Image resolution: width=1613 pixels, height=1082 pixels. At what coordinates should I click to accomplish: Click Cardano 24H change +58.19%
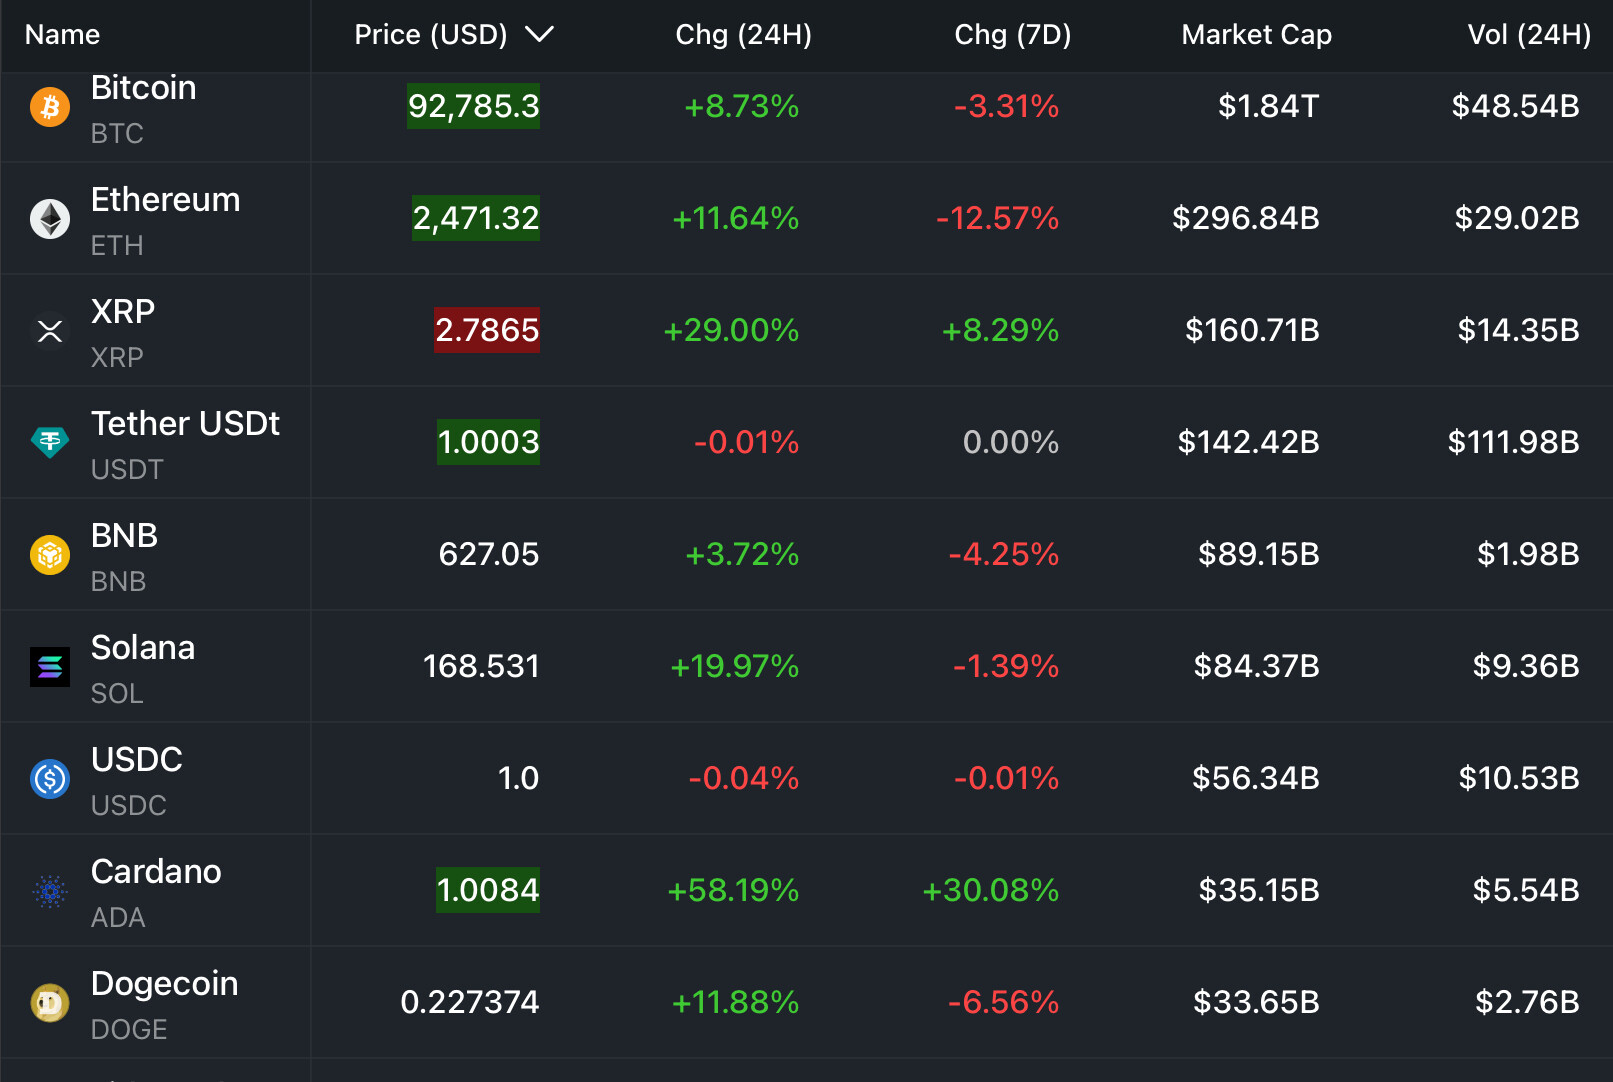point(734,890)
